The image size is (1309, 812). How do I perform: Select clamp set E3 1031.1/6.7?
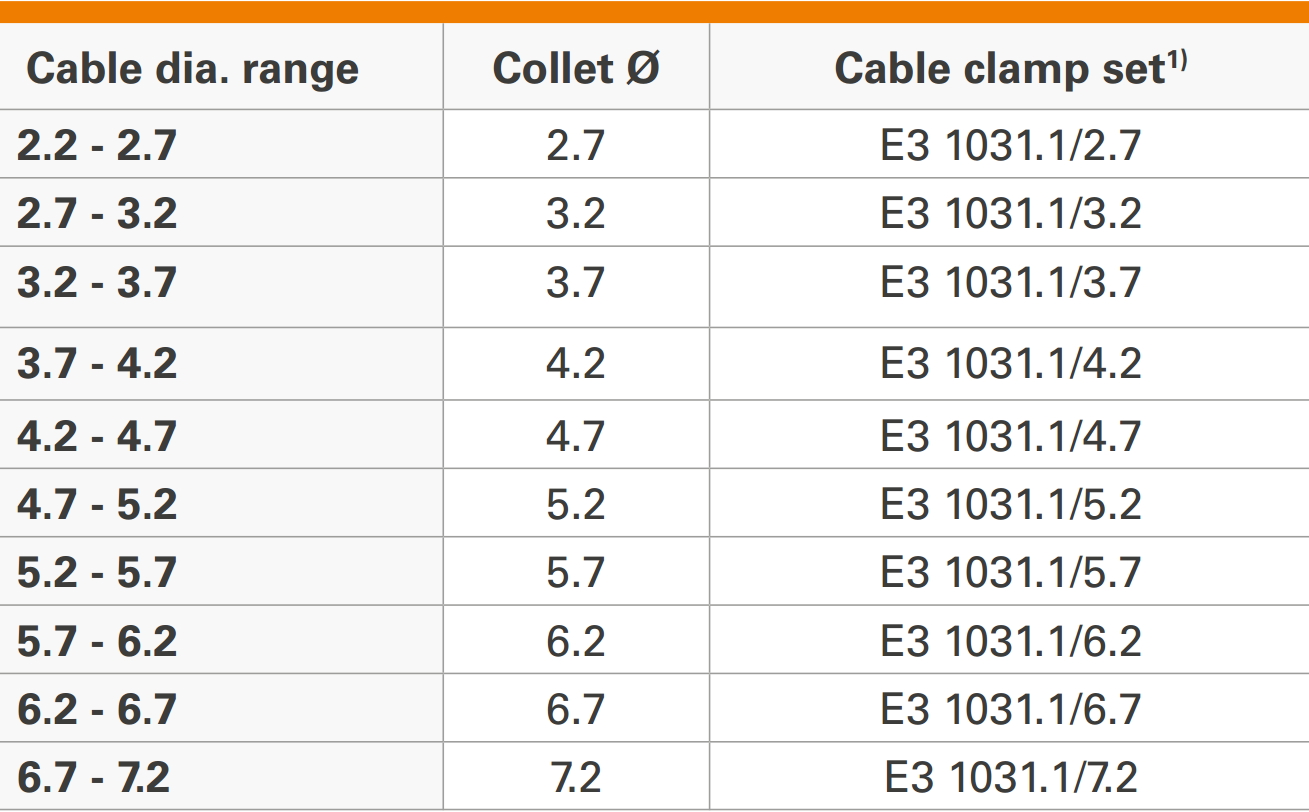coord(1010,709)
